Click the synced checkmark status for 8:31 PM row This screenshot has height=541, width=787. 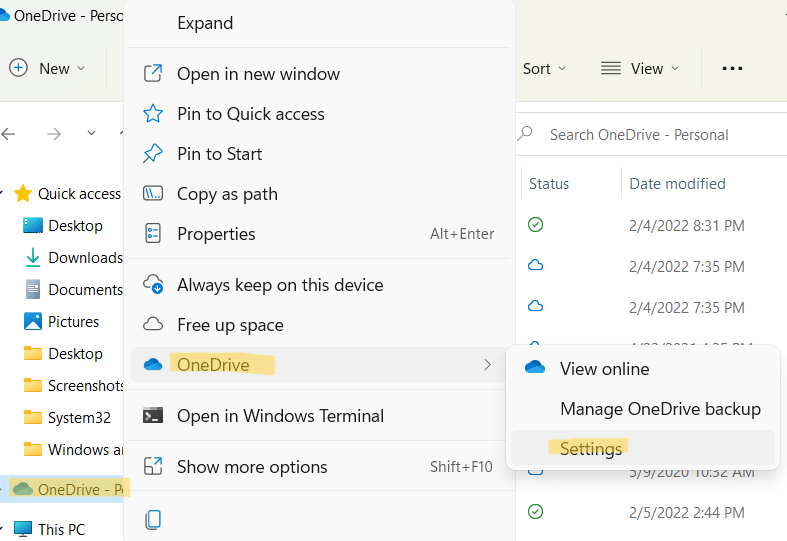click(x=536, y=224)
